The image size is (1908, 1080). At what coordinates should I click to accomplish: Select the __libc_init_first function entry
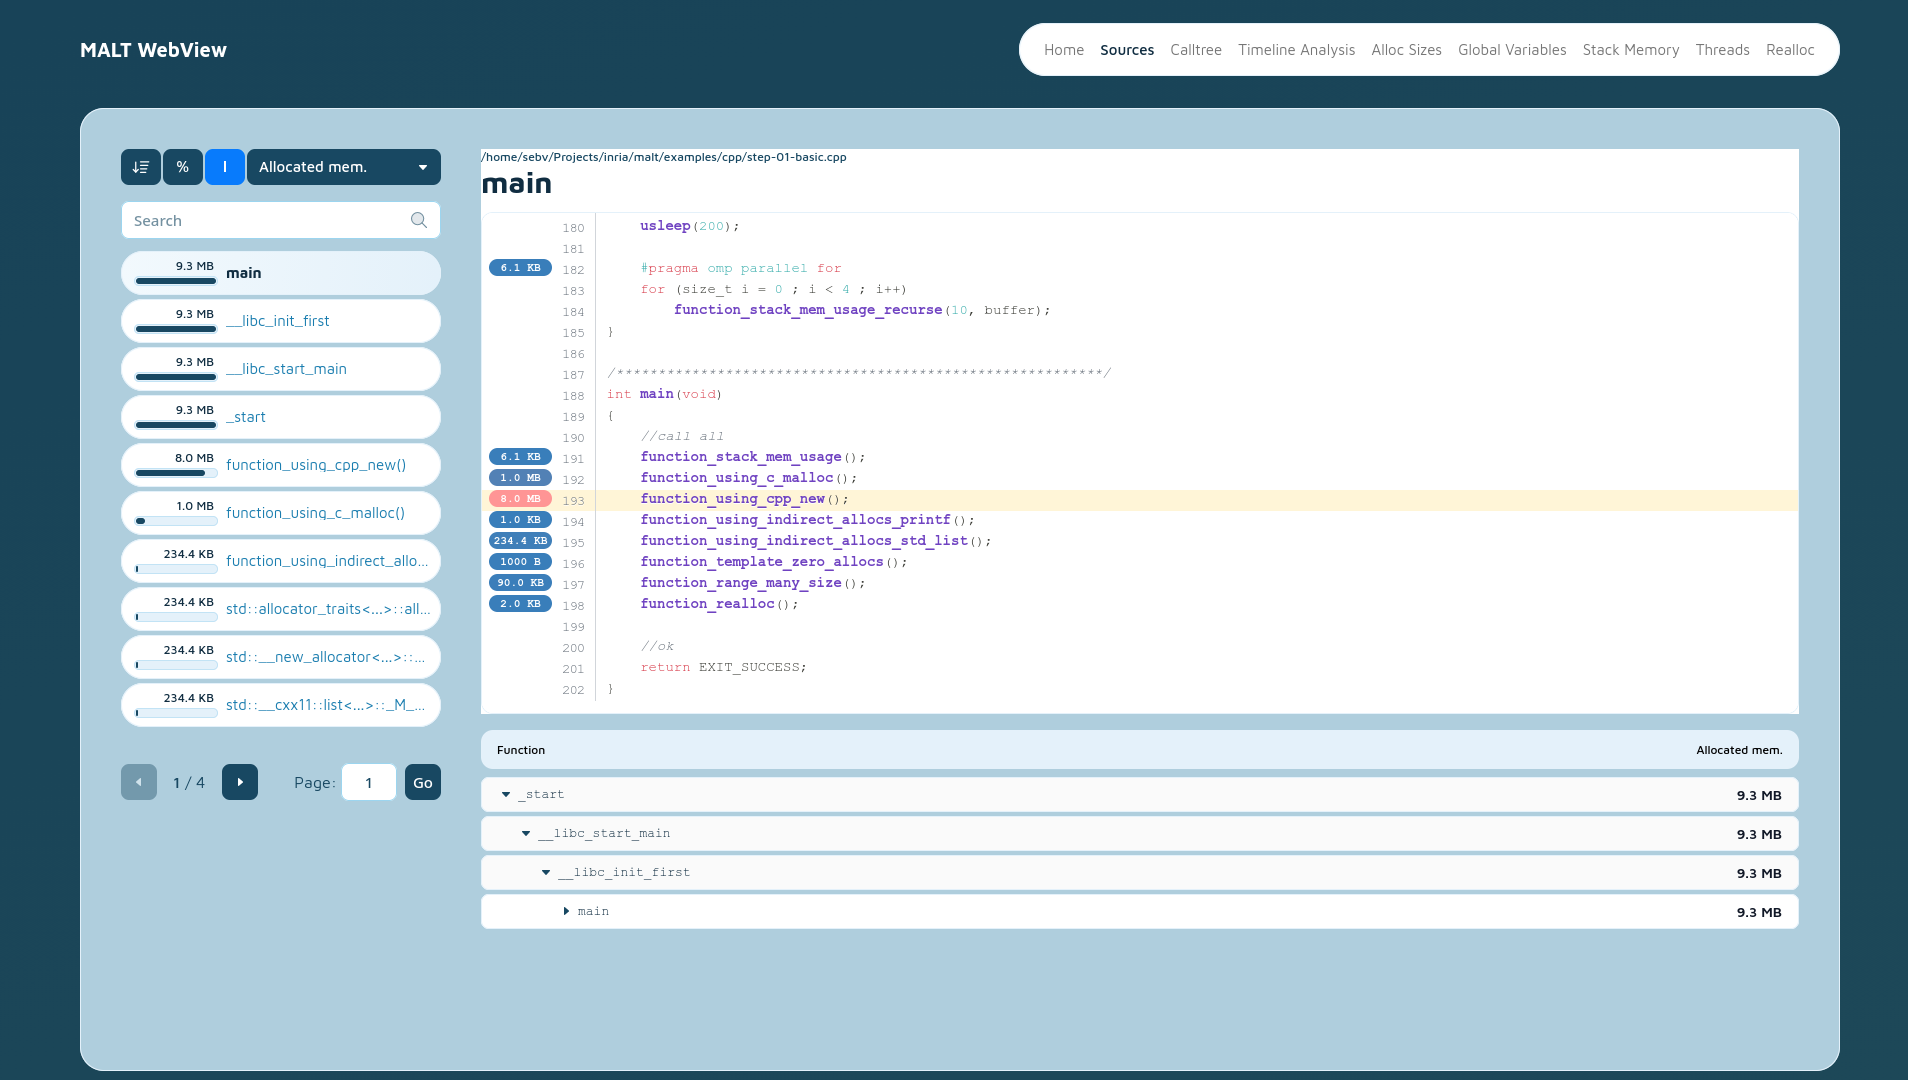coord(280,321)
